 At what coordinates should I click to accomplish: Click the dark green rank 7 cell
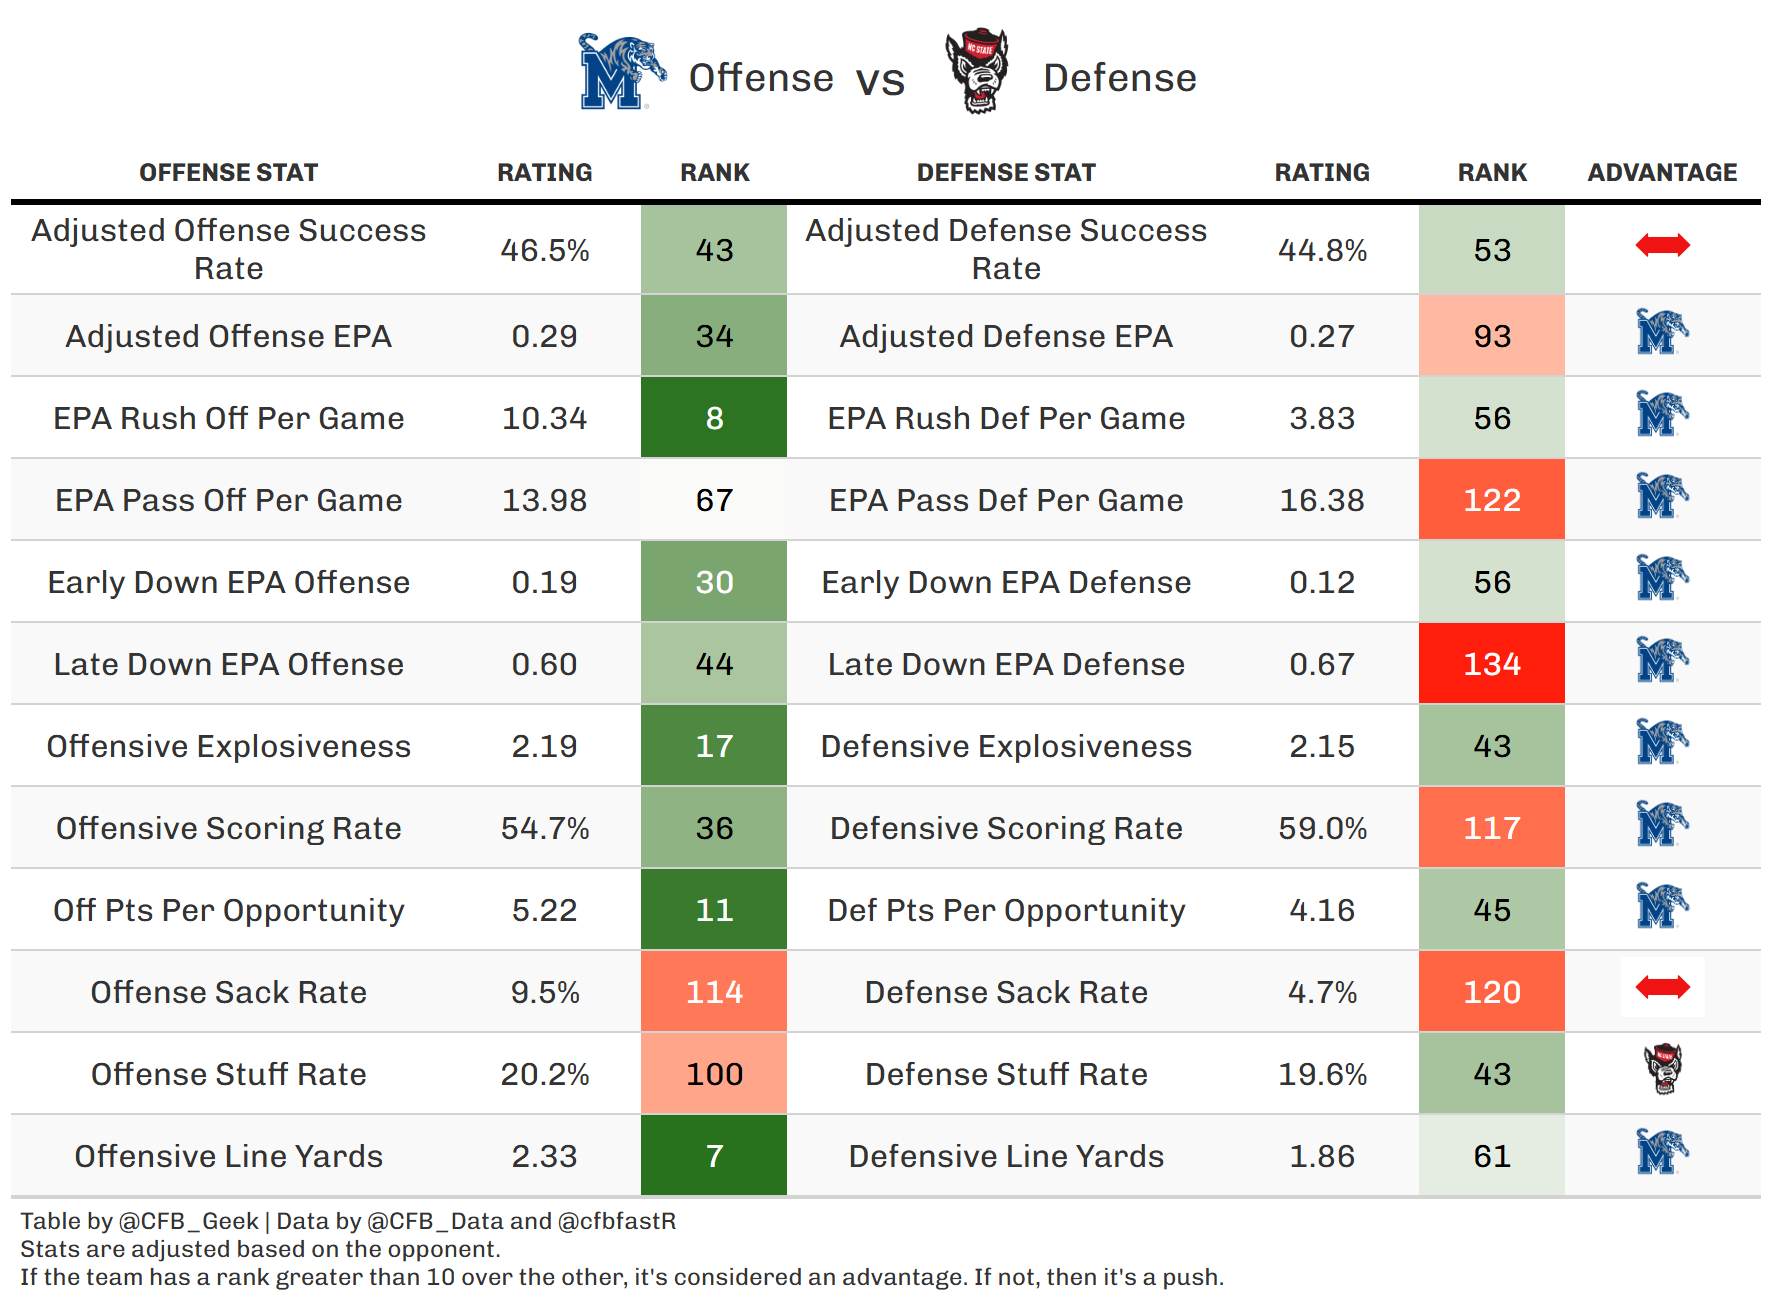point(714,1156)
